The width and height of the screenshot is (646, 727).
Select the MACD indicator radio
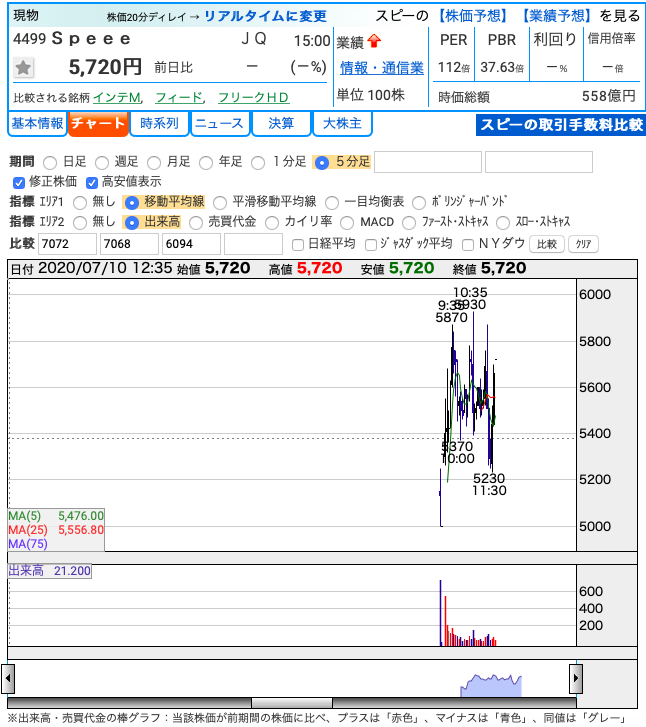347,223
